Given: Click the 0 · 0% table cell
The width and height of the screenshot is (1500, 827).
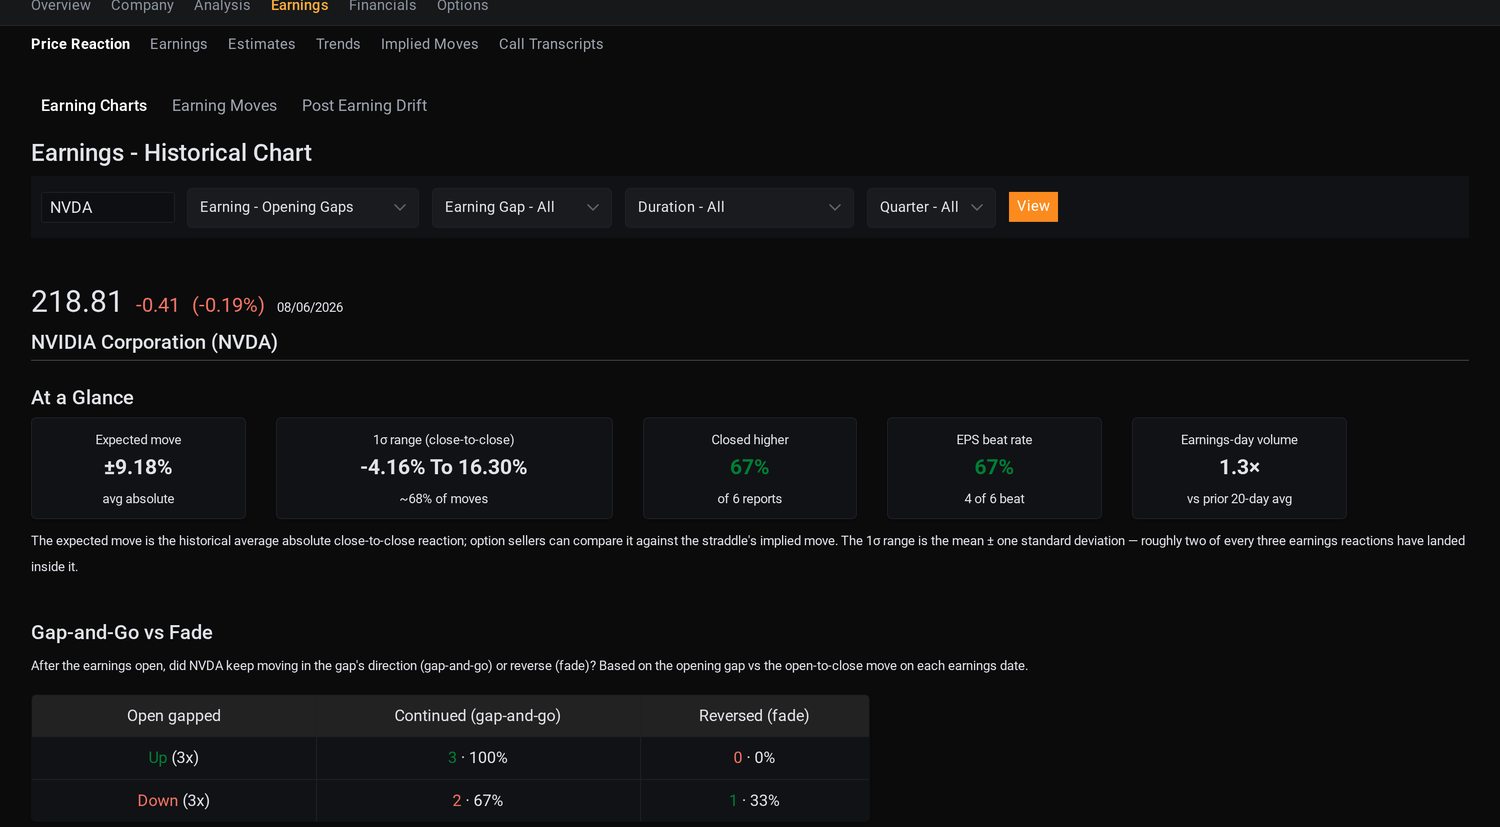Looking at the screenshot, I should (x=754, y=758).
